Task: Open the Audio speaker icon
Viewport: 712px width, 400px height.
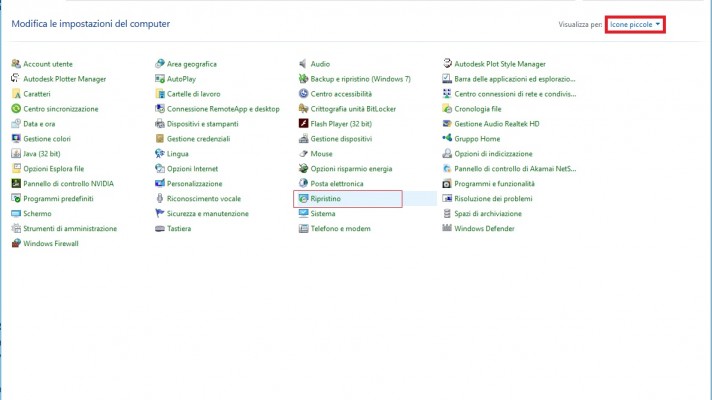Action: [x=303, y=64]
